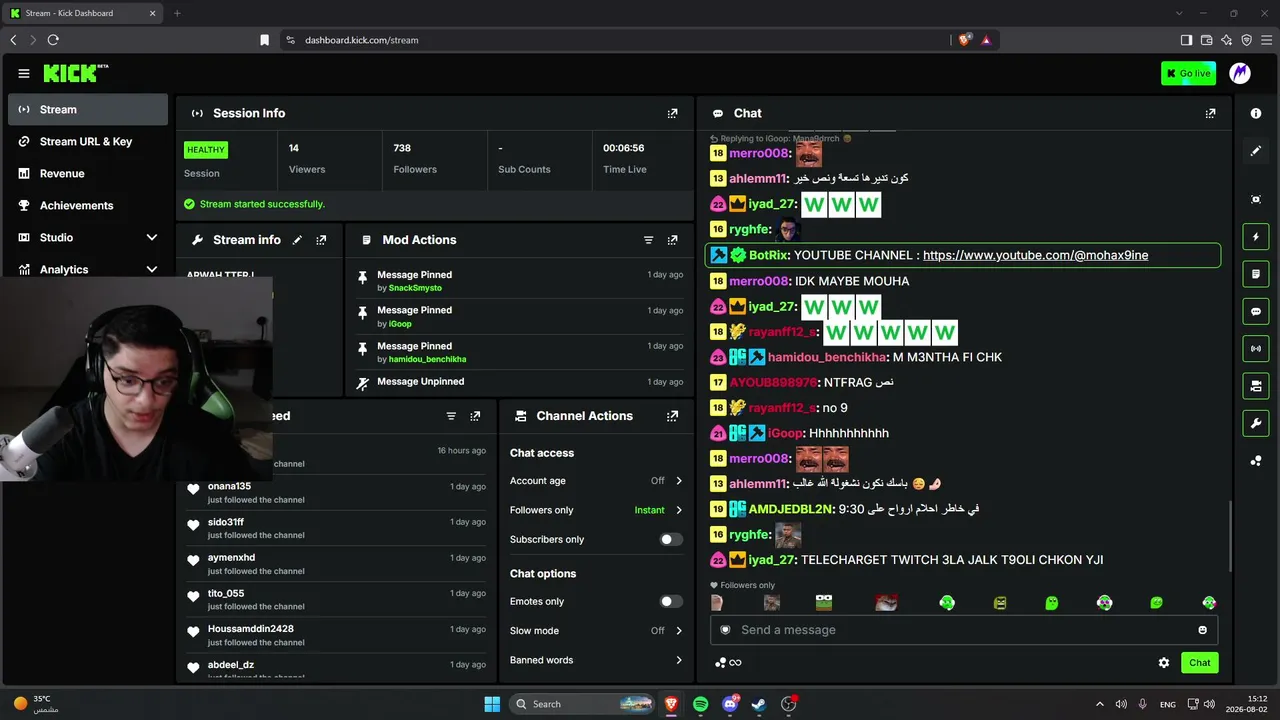The image size is (1280, 720).
Task: Open the Revenue page
Action: [x=88, y=174]
